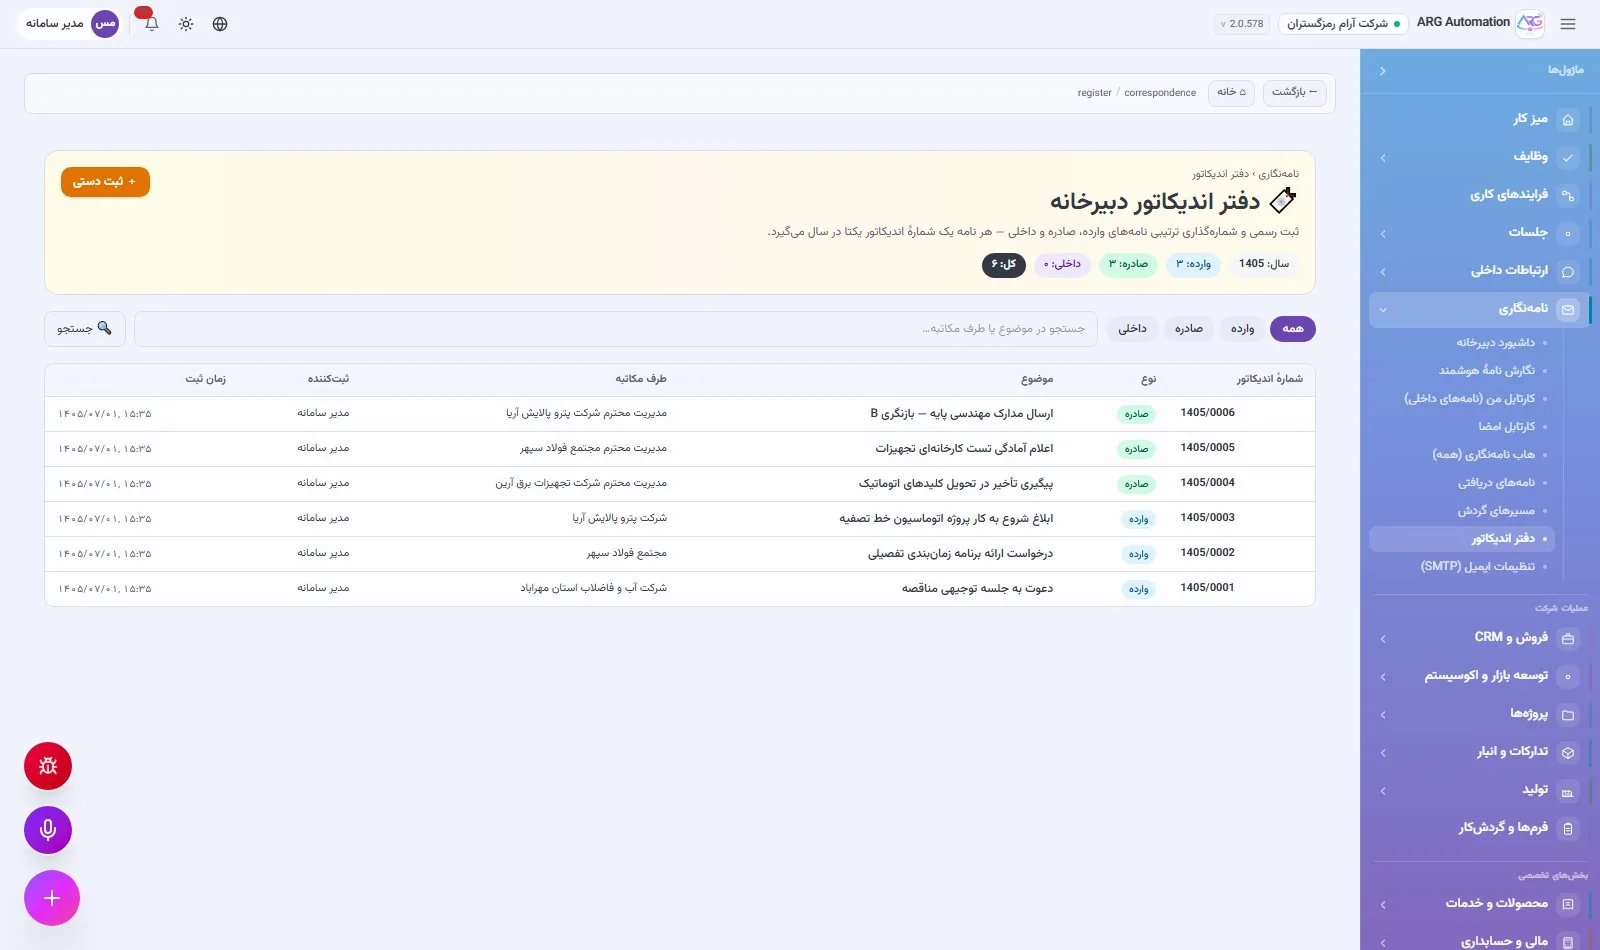Open داشبورد دبیرخانه in the sidebar
The image size is (1600, 950).
click(1495, 343)
